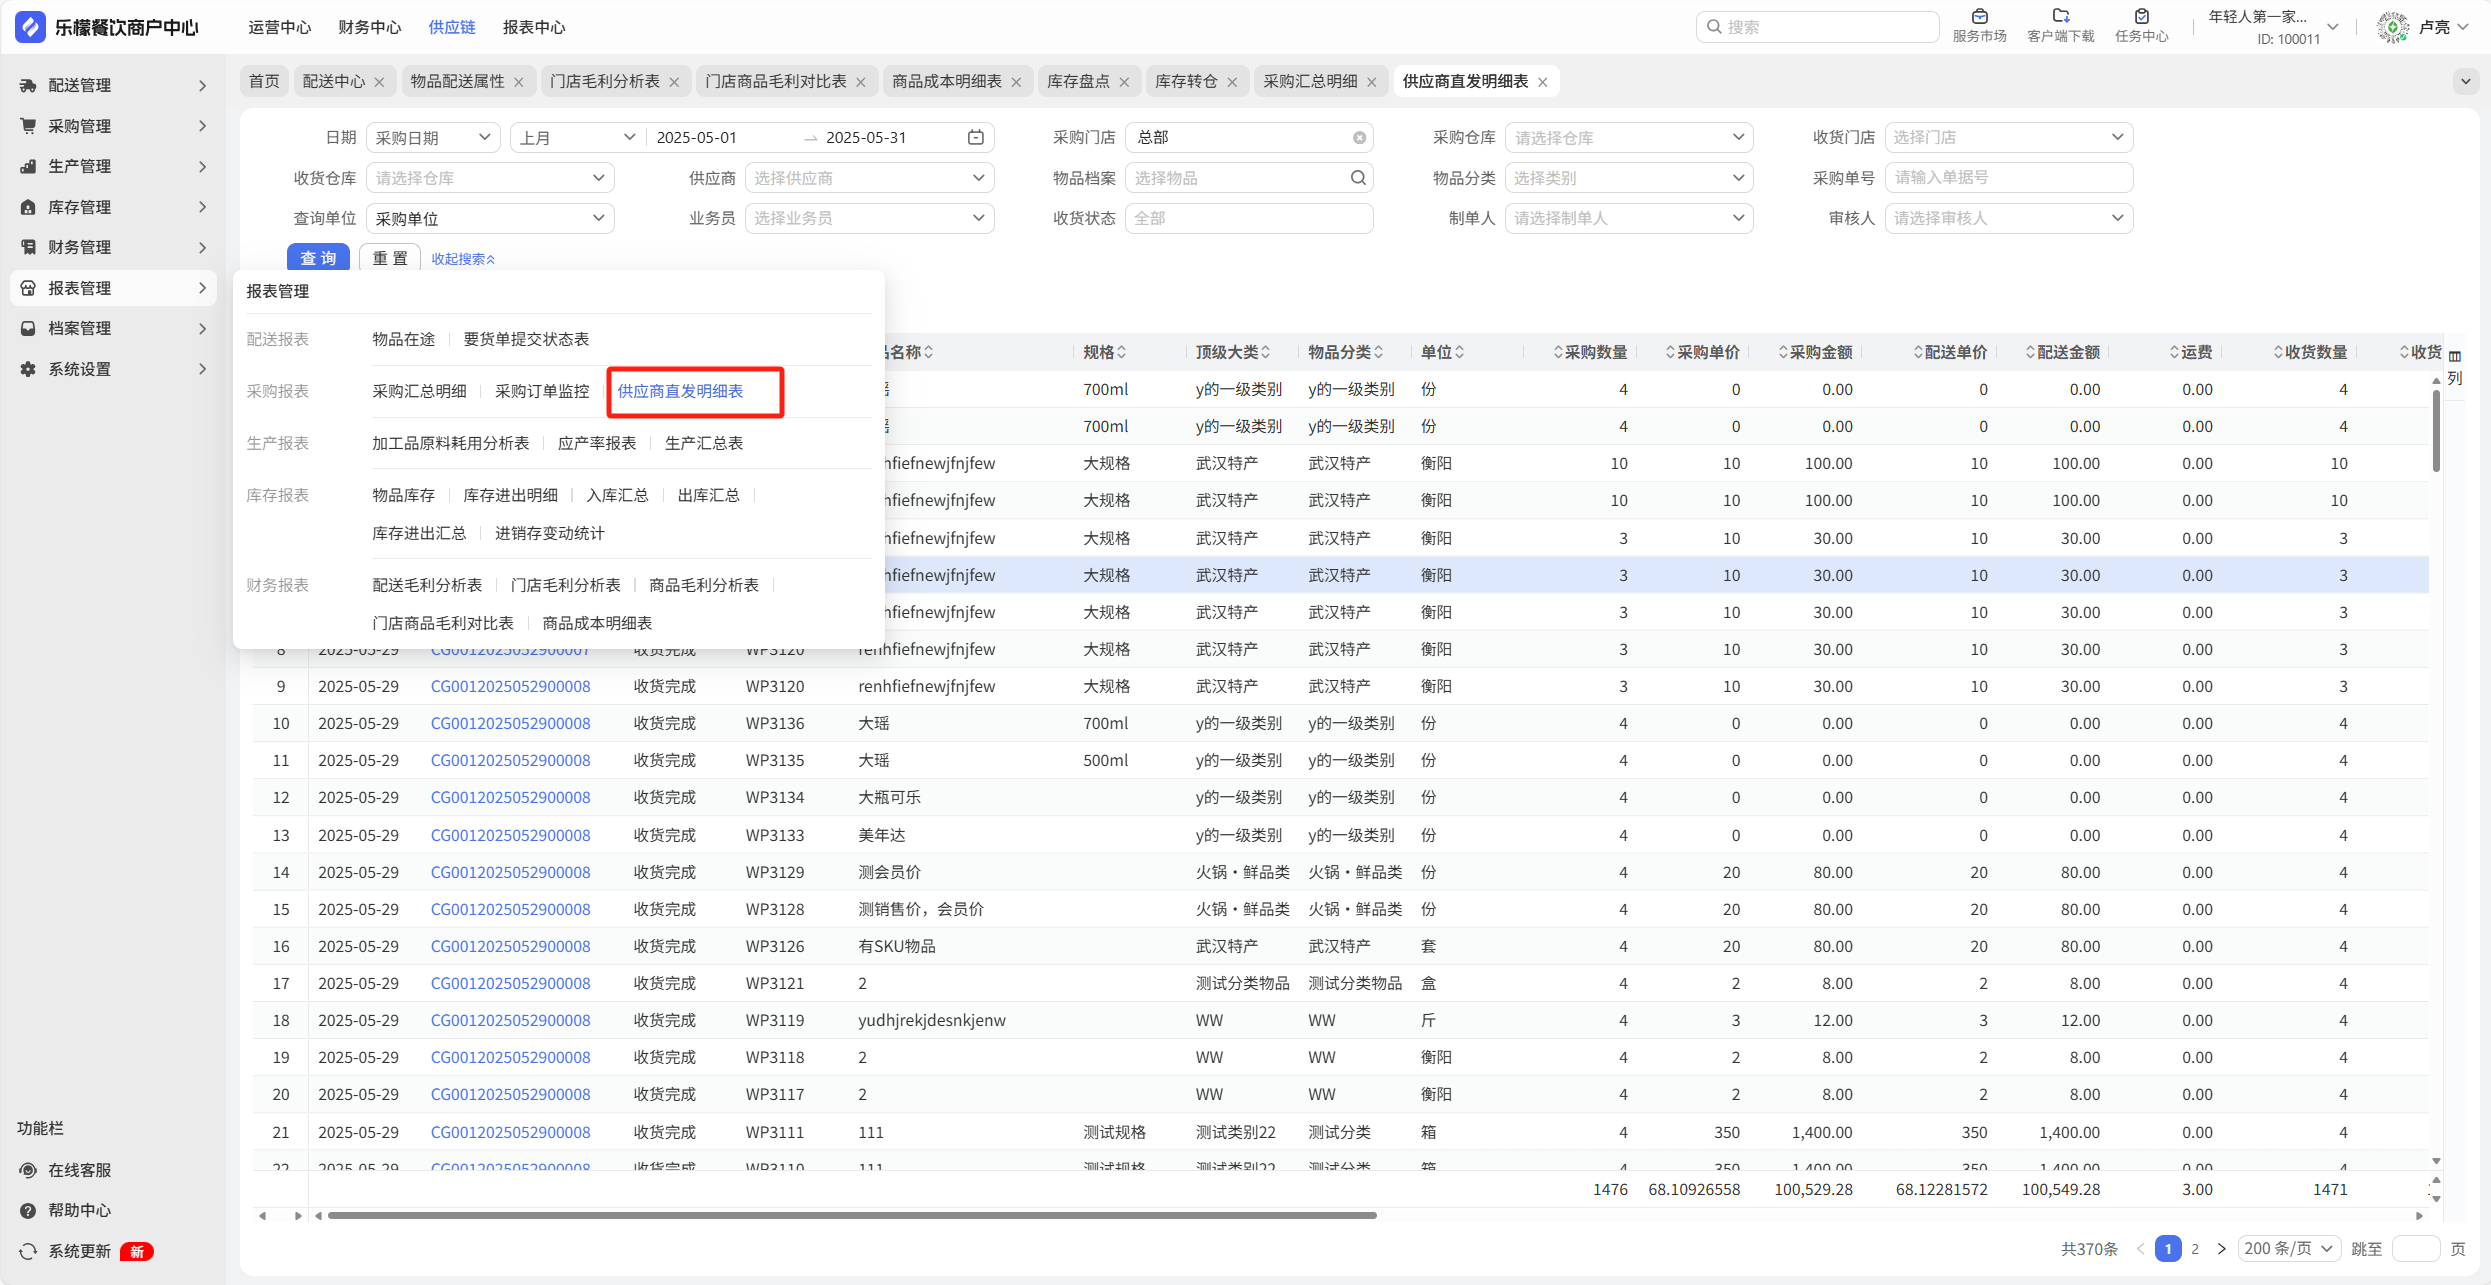Viewport: 2491px width, 1285px height.
Task: Click the 库存管理 icon in sidebar
Action: [28, 207]
